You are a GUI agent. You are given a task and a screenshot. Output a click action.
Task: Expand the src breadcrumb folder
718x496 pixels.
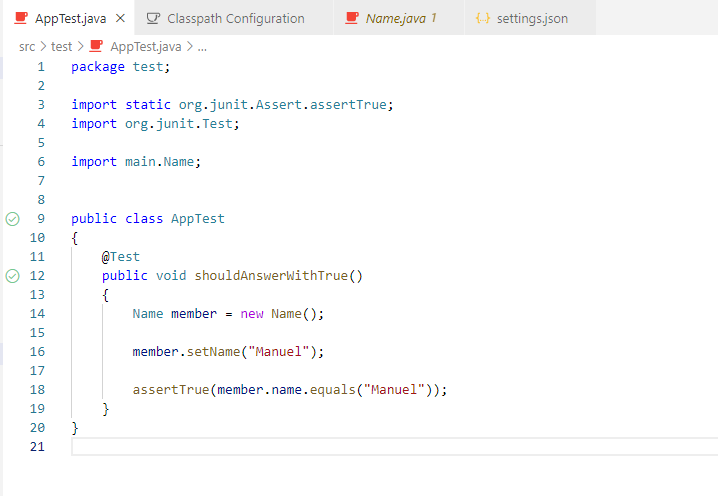(x=27, y=46)
